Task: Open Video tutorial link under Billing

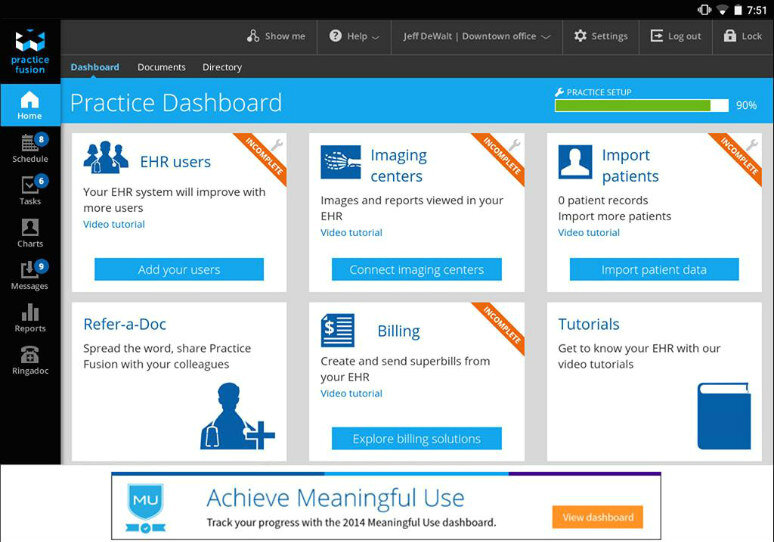Action: coord(351,394)
